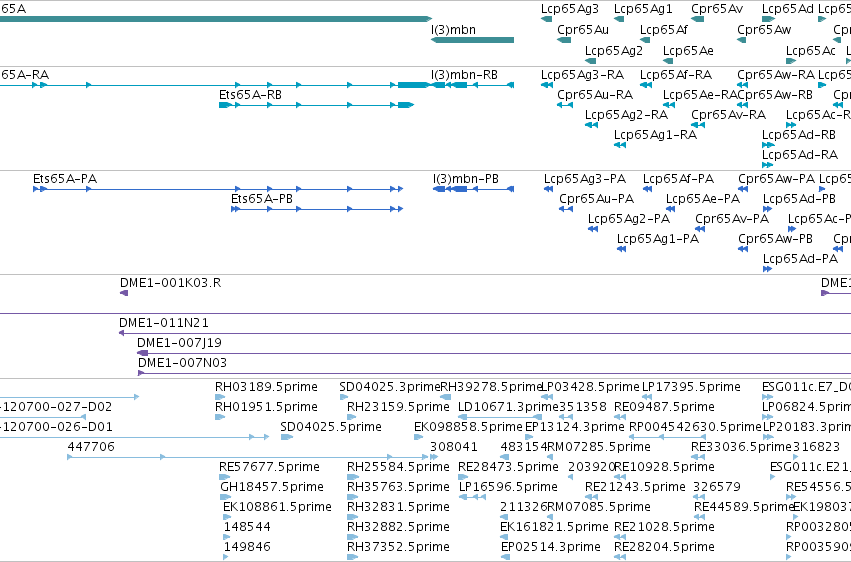The width and height of the screenshot is (851, 562).
Task: Click the LP17395.5prime EST label
Action: pos(691,387)
